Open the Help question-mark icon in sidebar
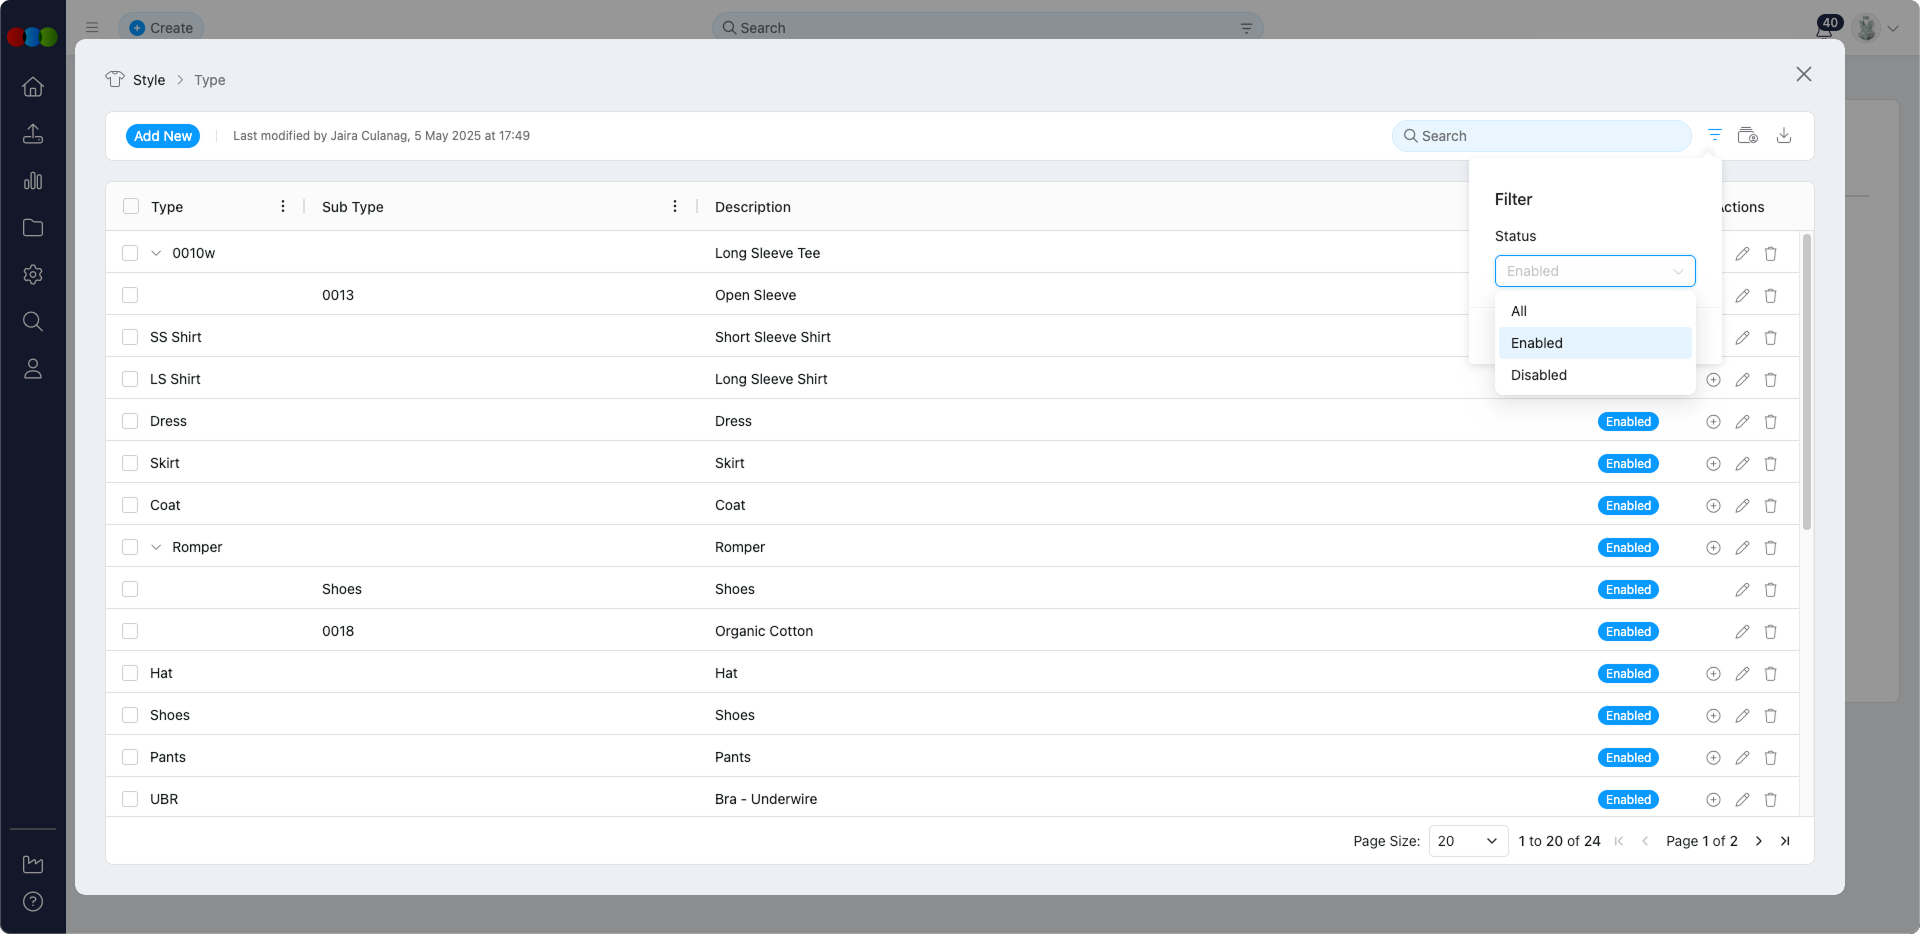This screenshot has width=1920, height=934. (x=33, y=901)
